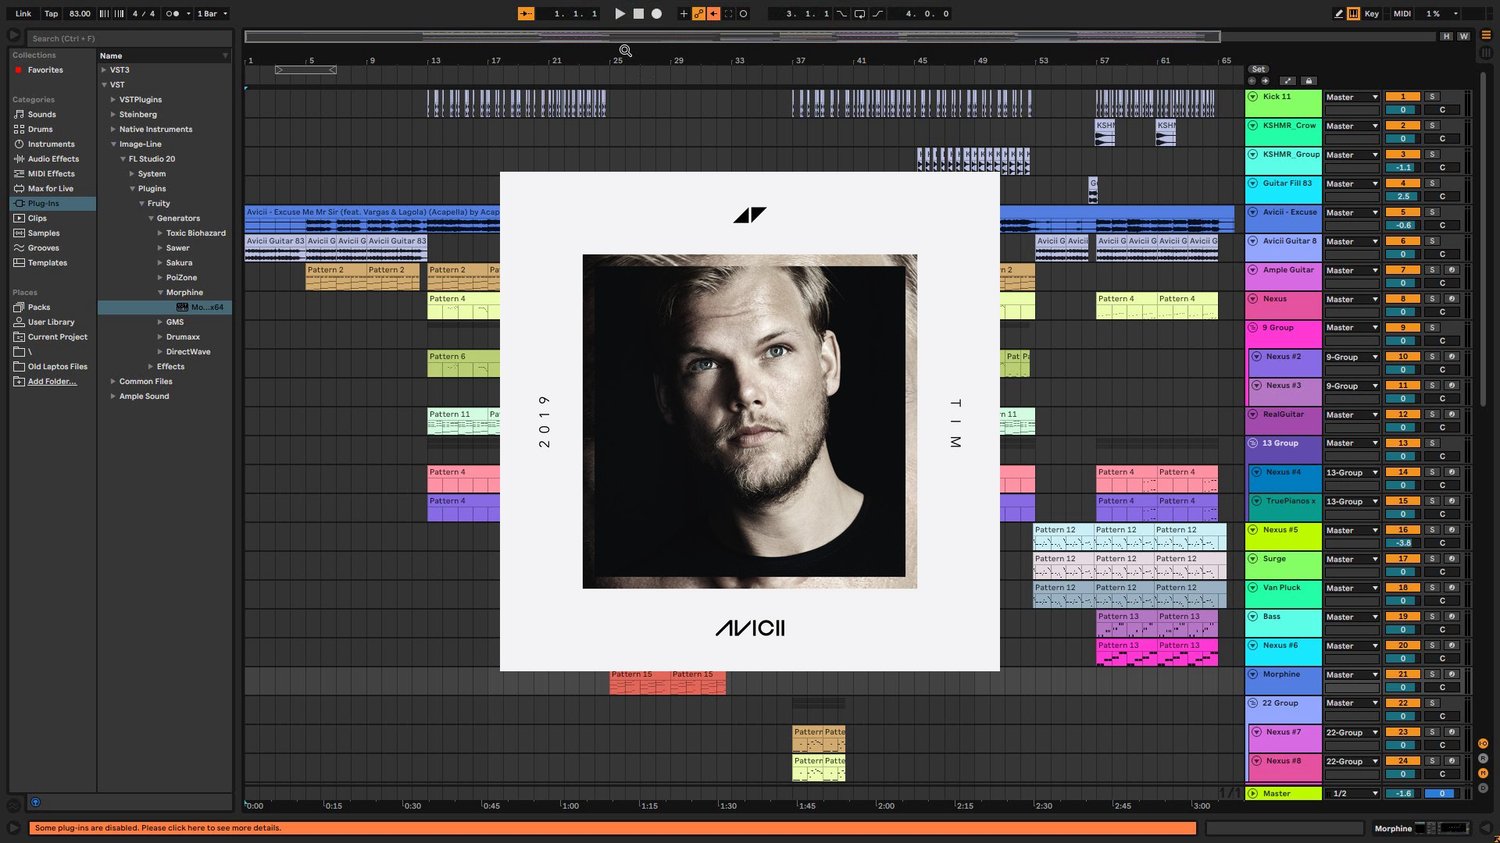
Task: Click the Phase Nudge Up icon
Action: click(x=119, y=14)
